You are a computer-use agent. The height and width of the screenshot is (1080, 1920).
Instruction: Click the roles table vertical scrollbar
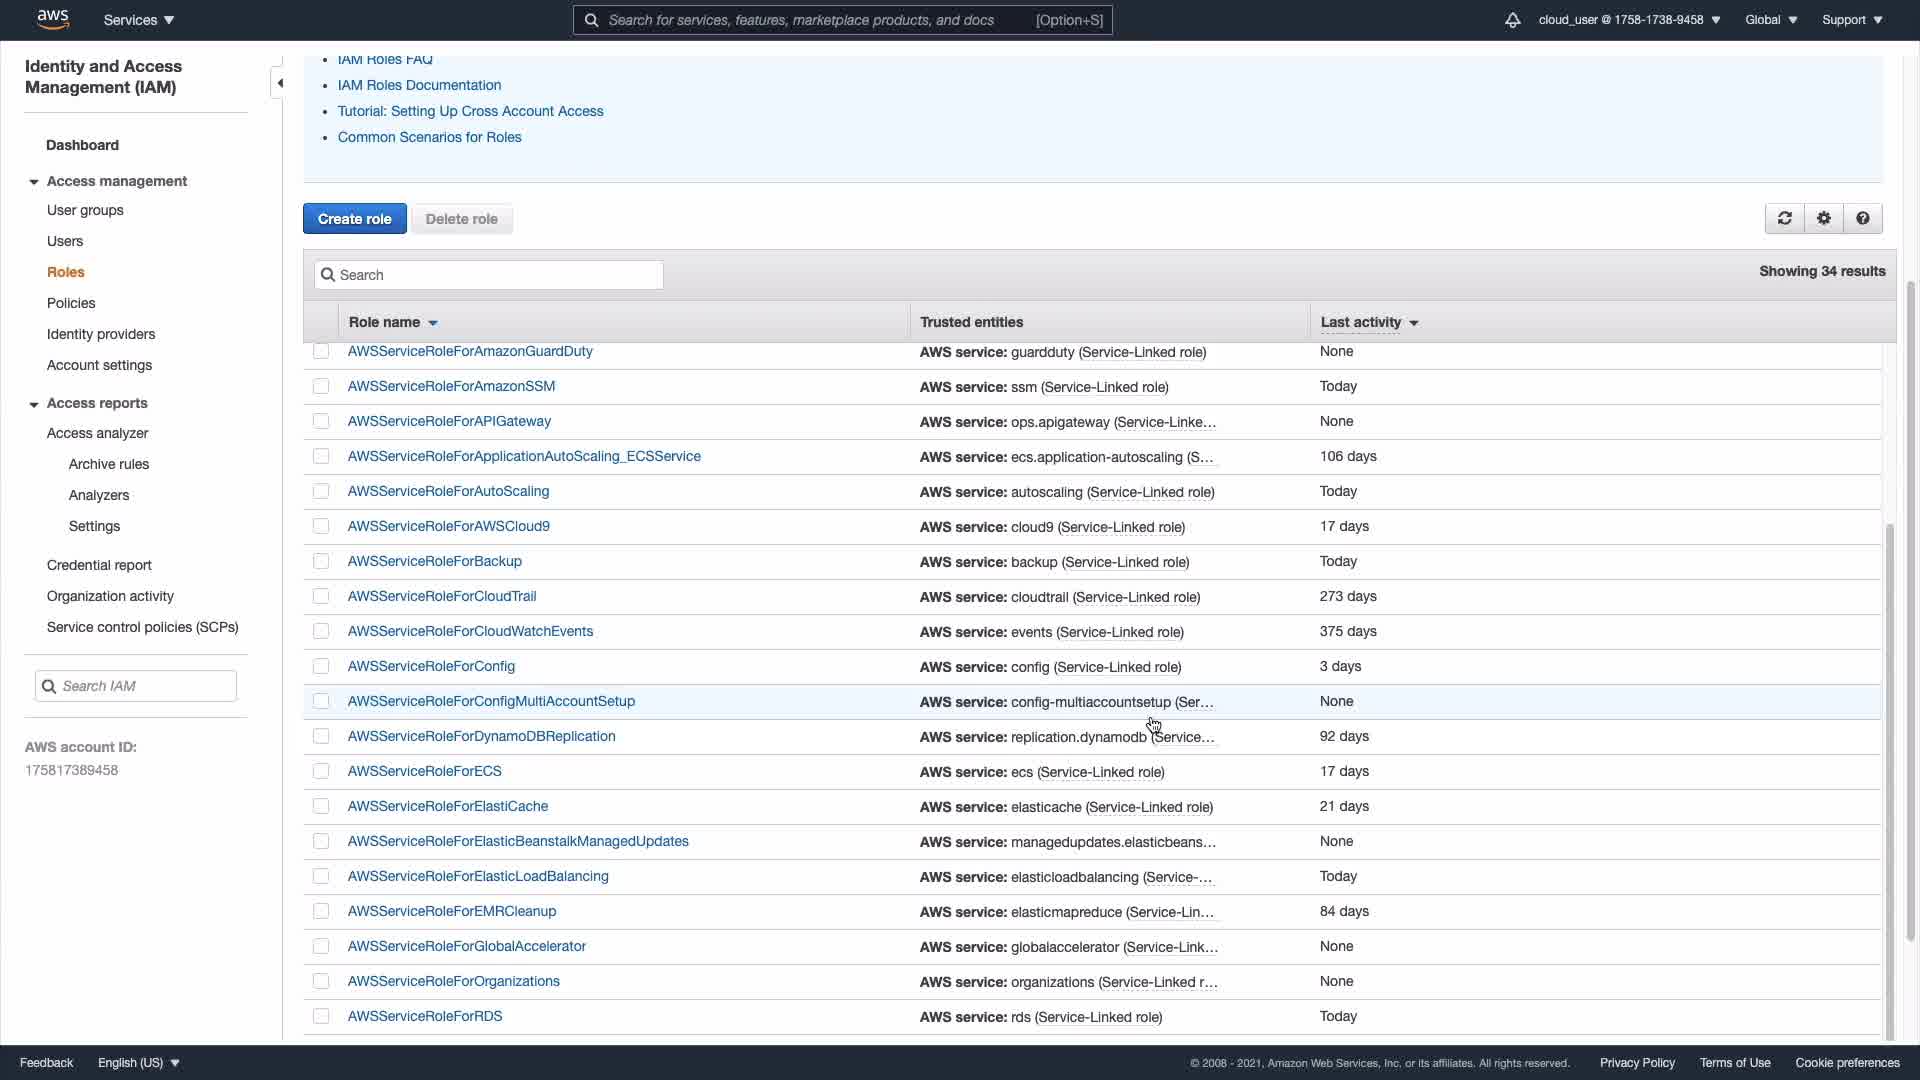pos(1889,780)
